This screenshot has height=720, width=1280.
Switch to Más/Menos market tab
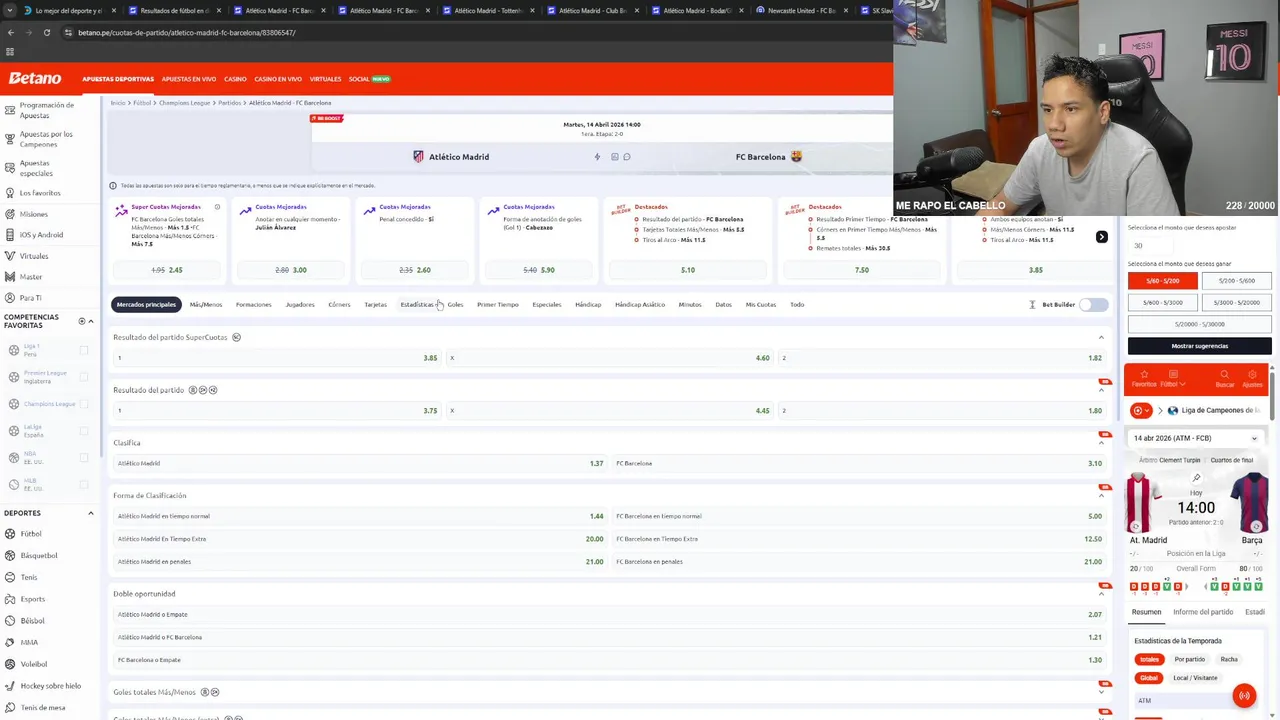(x=206, y=305)
